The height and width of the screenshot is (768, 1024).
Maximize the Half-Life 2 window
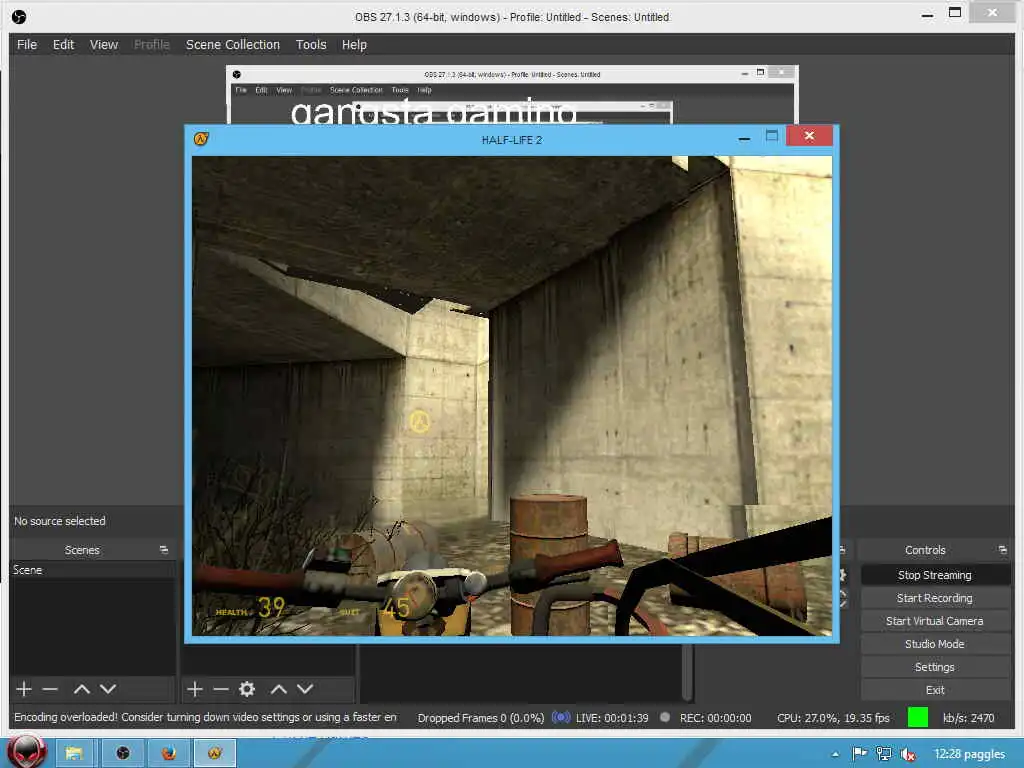click(x=771, y=136)
